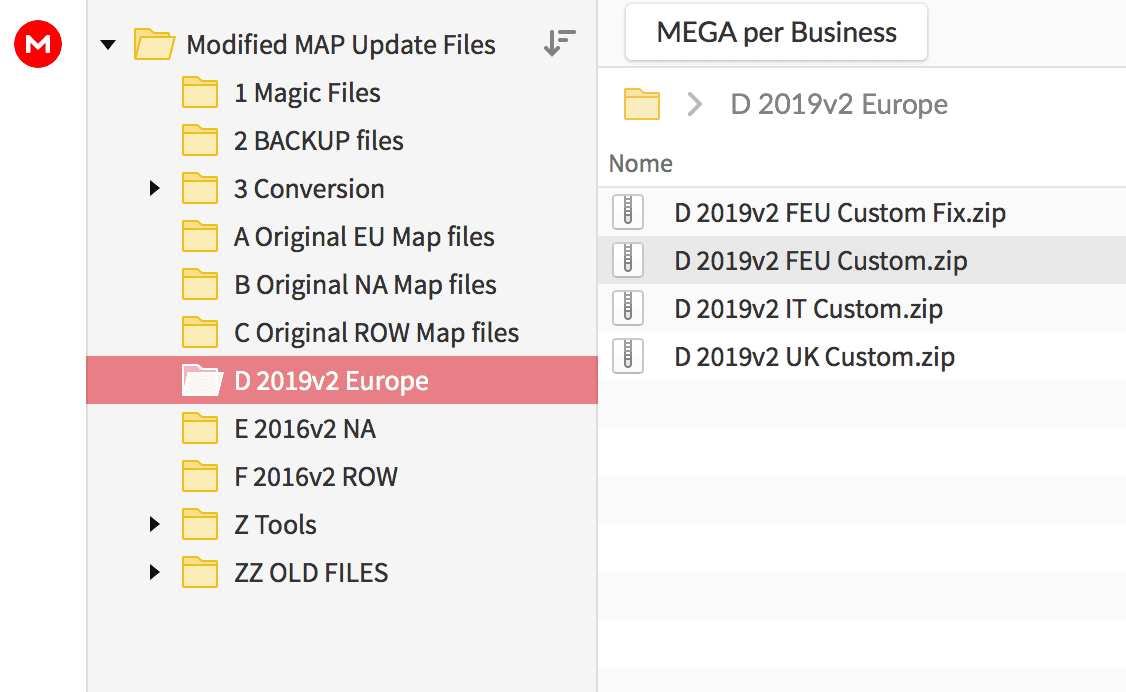
Task: Select D 2019v2 FEU Custom.zip file
Action: click(820, 261)
